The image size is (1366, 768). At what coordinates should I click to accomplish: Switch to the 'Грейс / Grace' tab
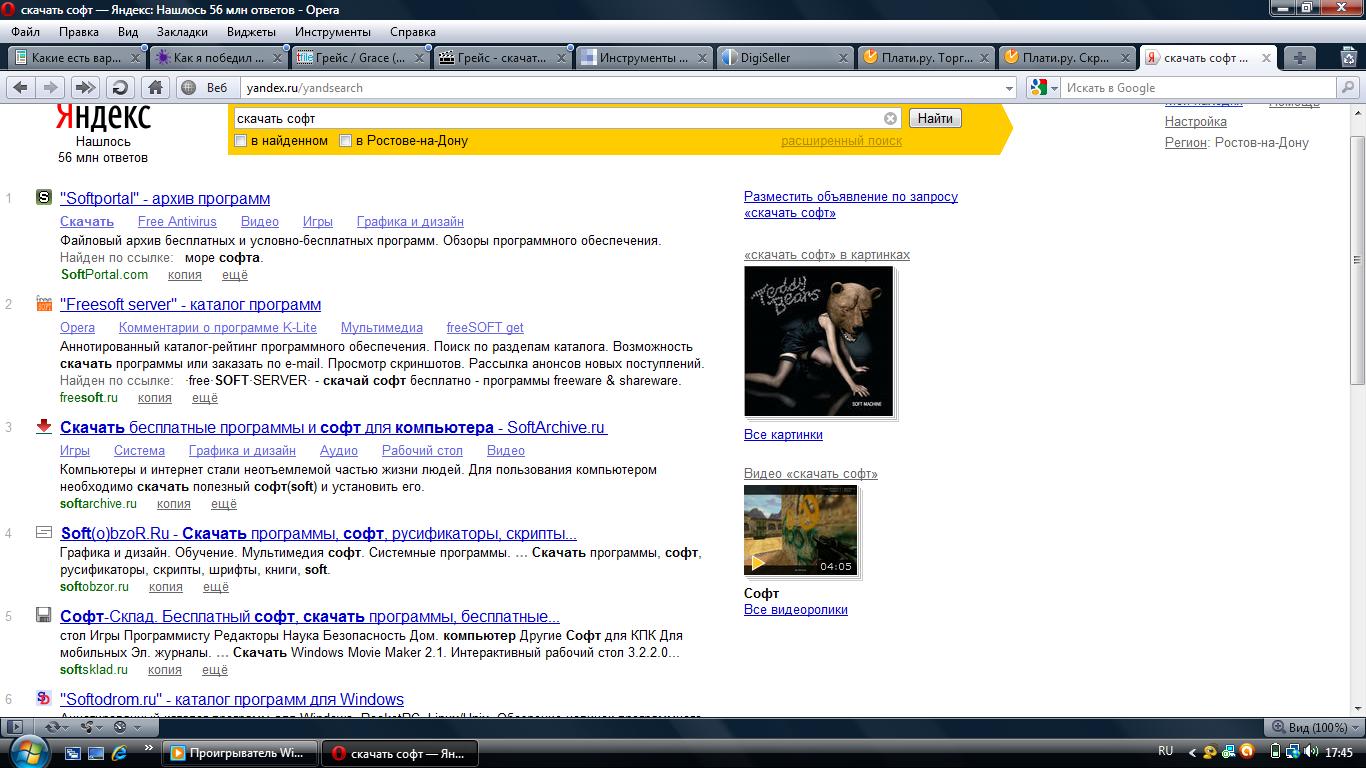tap(361, 57)
